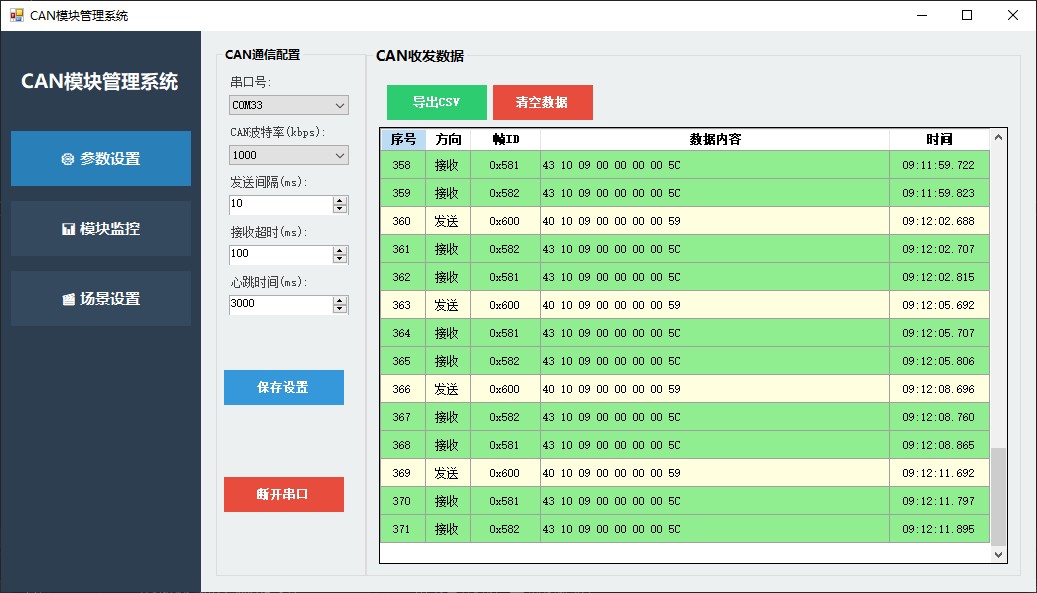Screen dimensions: 1037x593
Task: Open the 场景设置 page
Action: pos(100,298)
